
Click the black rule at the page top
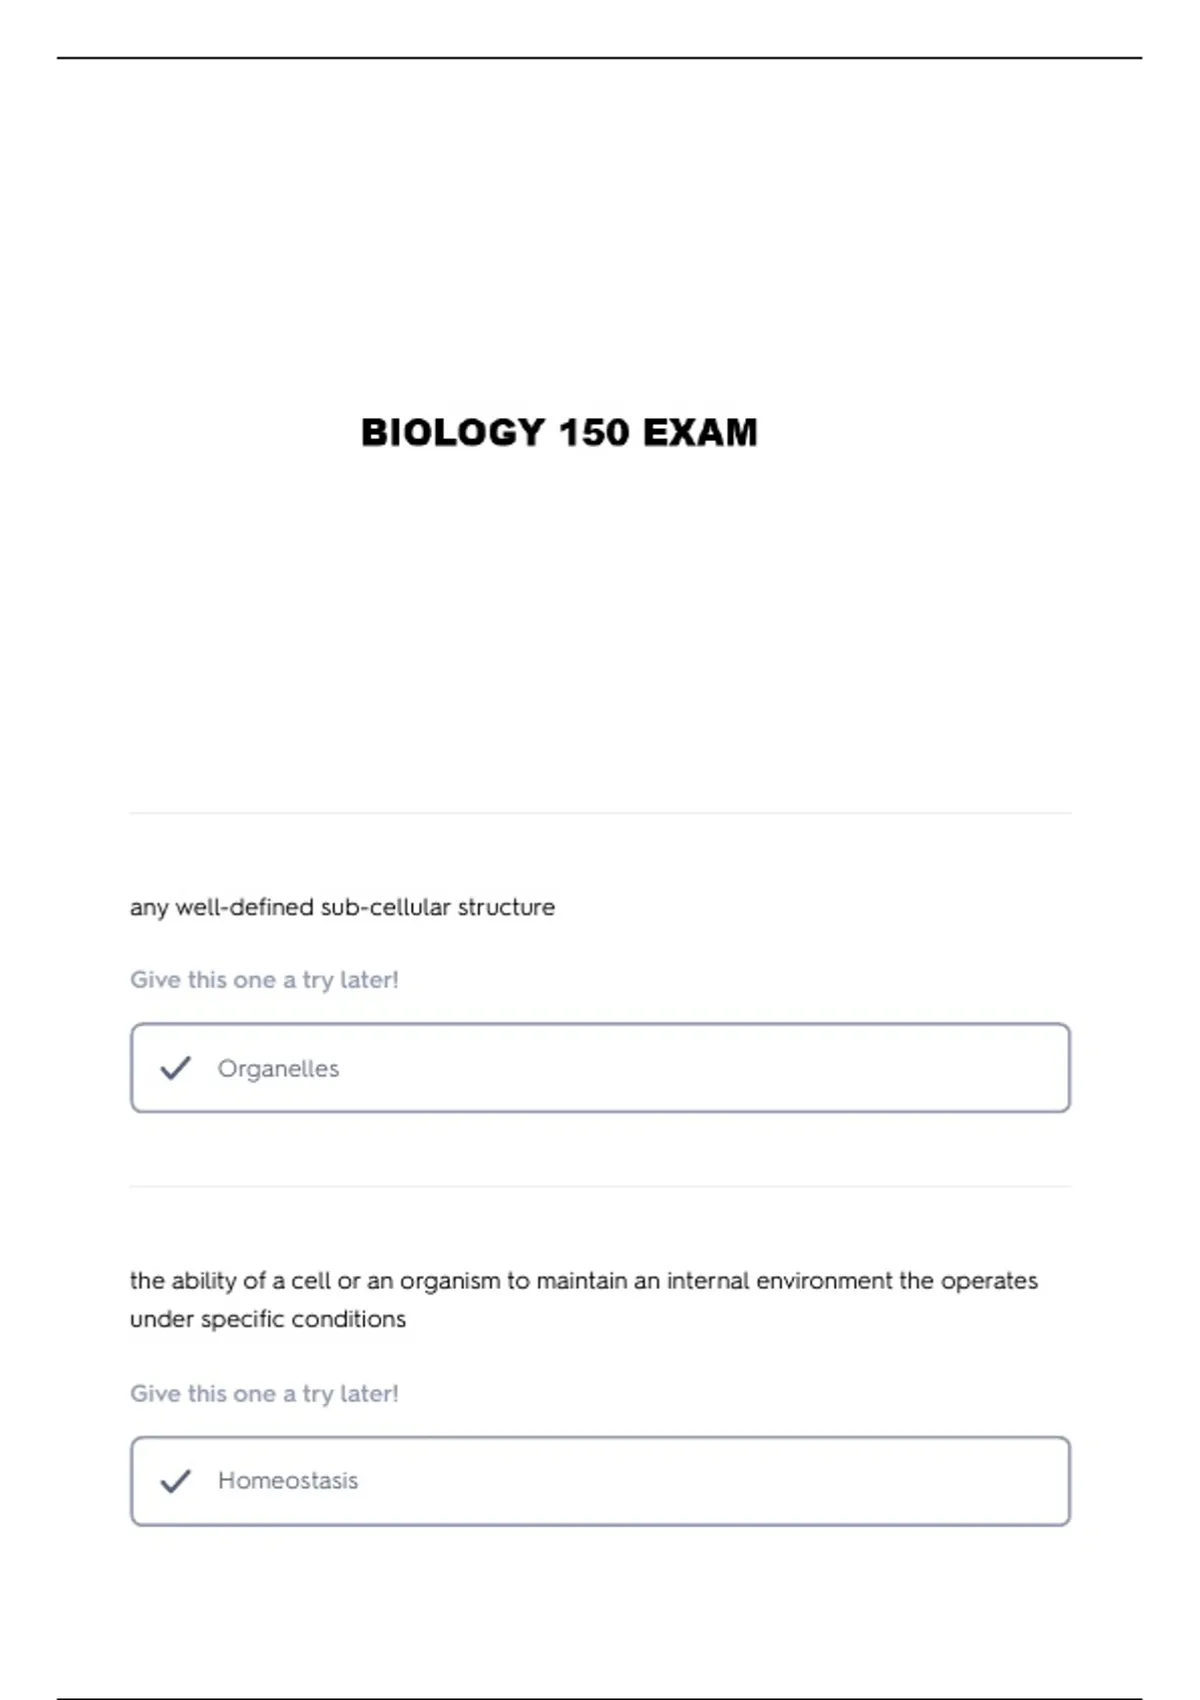[x=600, y=58]
